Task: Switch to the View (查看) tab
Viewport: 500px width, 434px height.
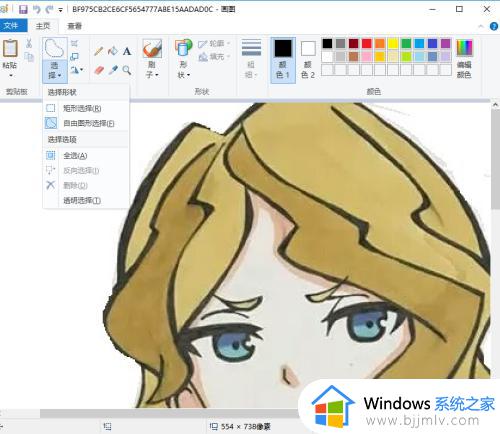Action: tap(74, 26)
